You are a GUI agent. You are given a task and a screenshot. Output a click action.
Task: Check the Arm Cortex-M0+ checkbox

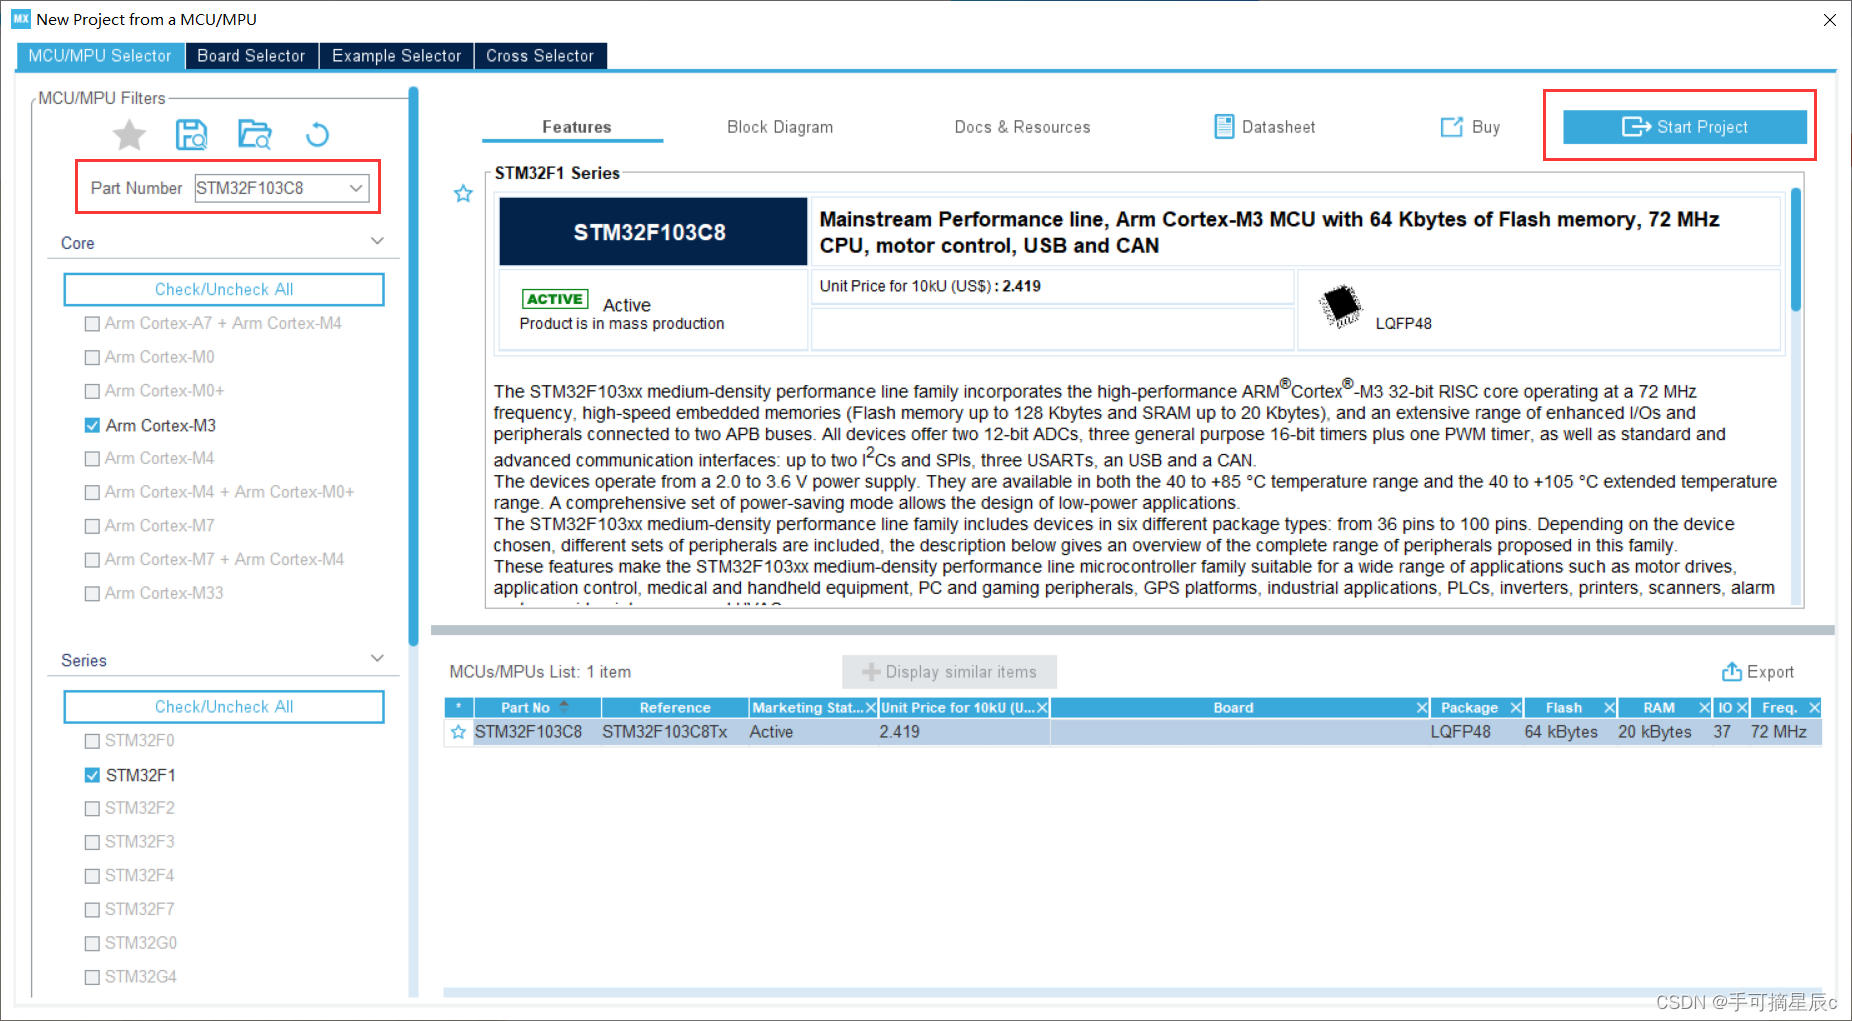tap(92, 391)
